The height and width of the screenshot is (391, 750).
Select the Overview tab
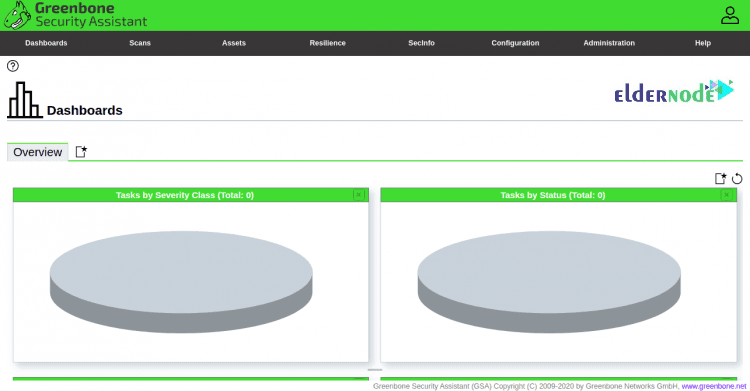(x=37, y=152)
